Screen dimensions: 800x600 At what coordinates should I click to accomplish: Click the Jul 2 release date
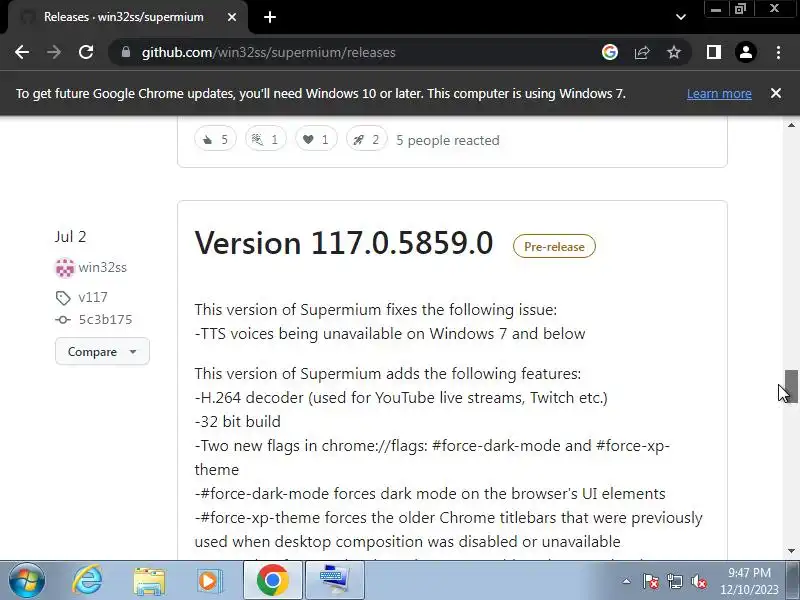(70, 237)
